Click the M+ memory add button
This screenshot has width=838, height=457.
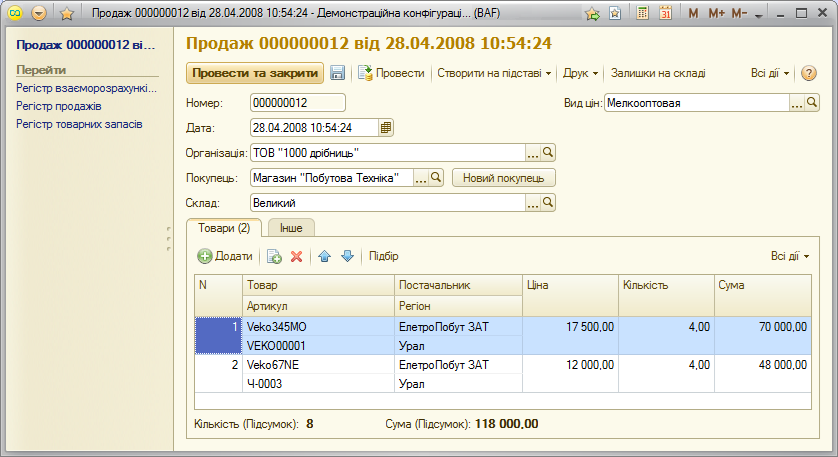pos(716,13)
